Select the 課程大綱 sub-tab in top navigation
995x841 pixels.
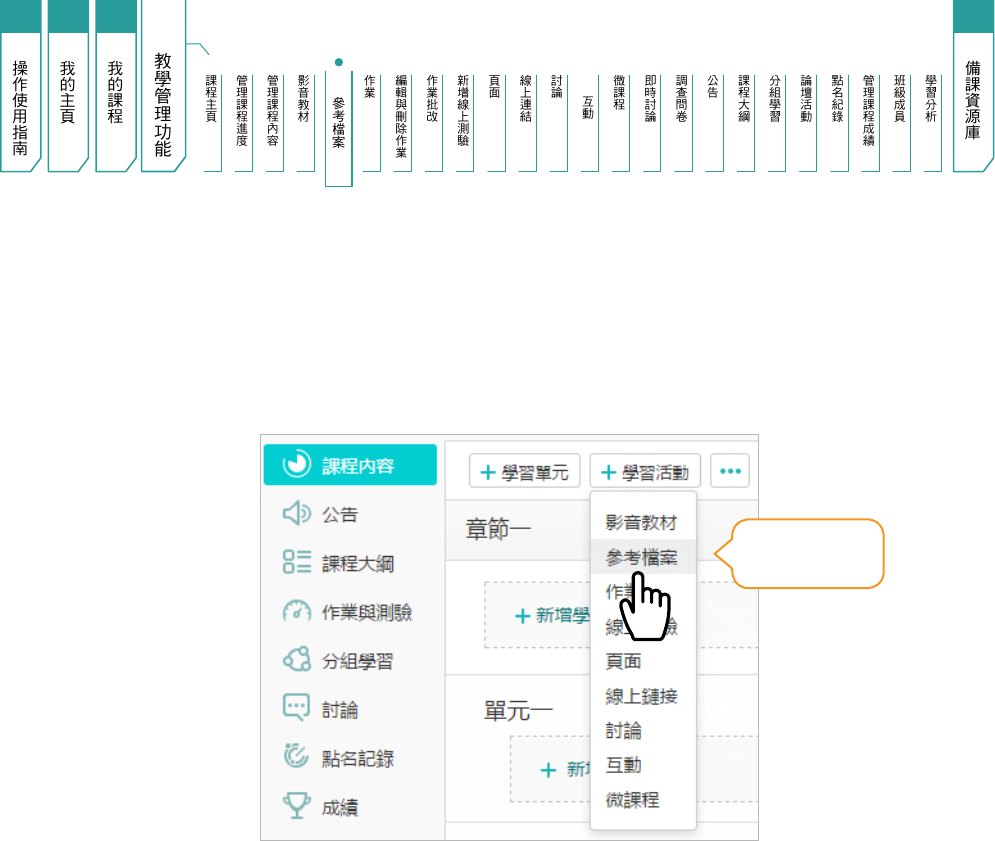(x=745, y=123)
